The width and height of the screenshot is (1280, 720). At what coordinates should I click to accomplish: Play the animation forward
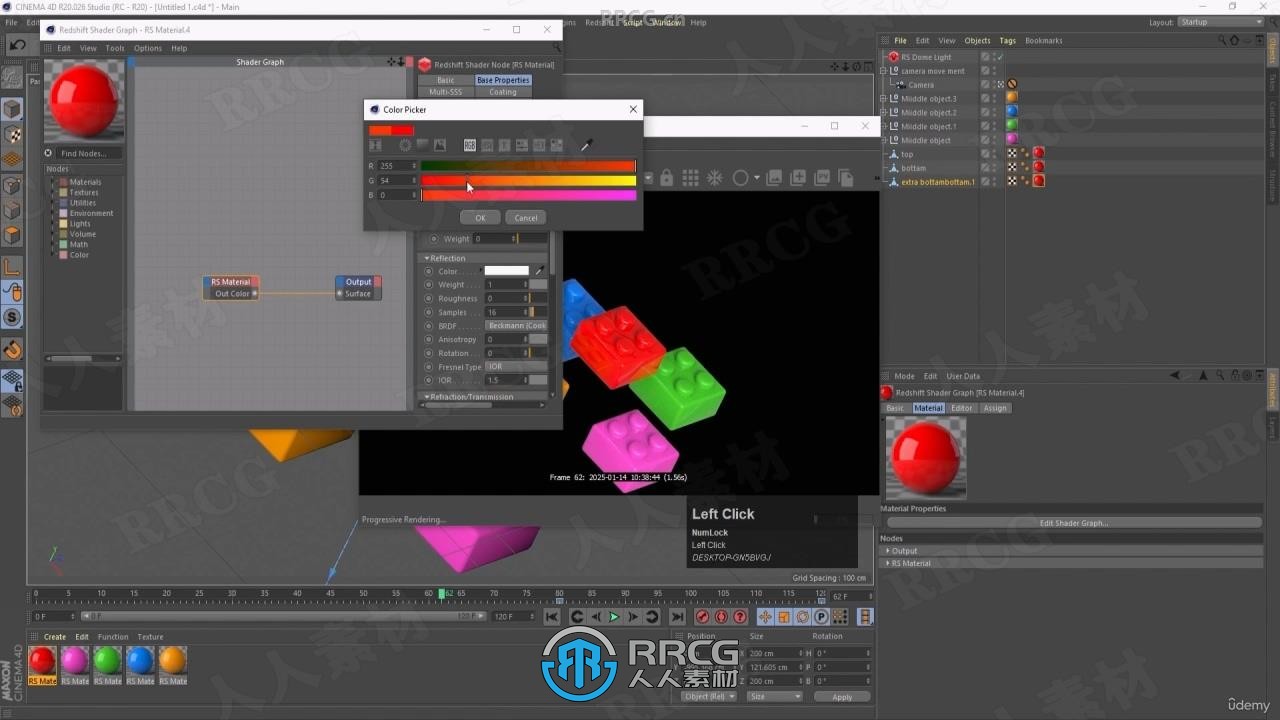pos(614,617)
